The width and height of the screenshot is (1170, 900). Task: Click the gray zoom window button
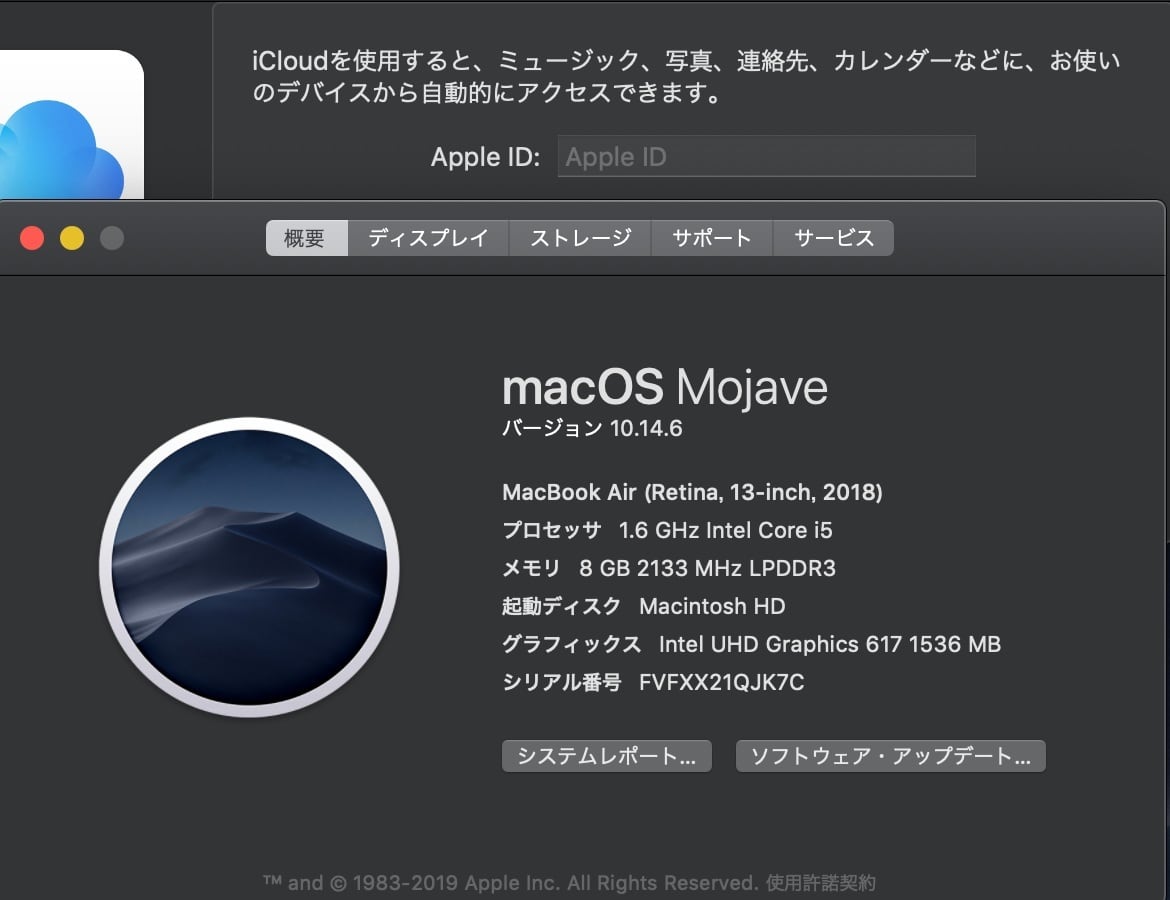[x=112, y=238]
